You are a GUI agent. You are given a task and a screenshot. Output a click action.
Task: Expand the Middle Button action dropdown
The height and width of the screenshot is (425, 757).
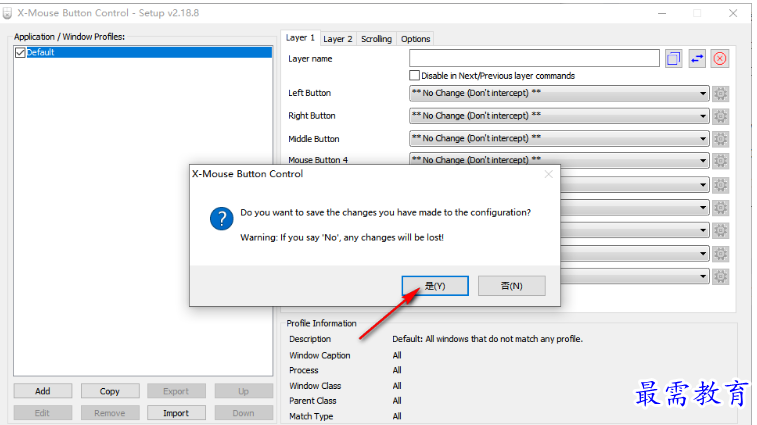click(559, 139)
